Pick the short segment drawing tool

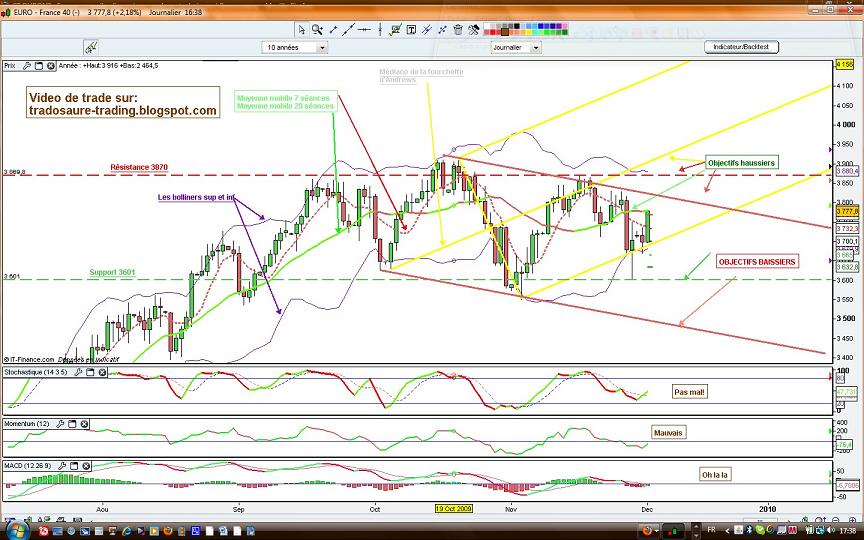point(333,30)
